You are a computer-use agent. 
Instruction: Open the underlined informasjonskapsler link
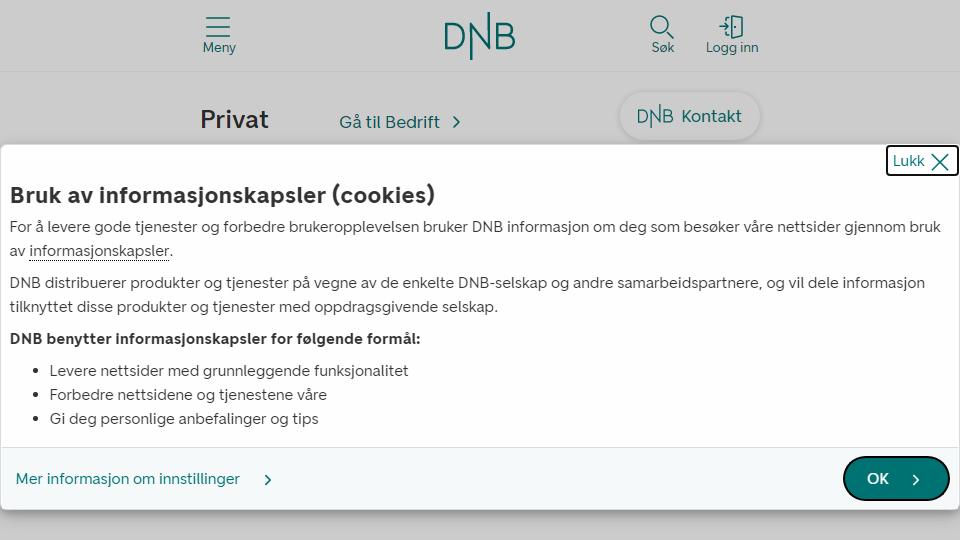click(99, 250)
